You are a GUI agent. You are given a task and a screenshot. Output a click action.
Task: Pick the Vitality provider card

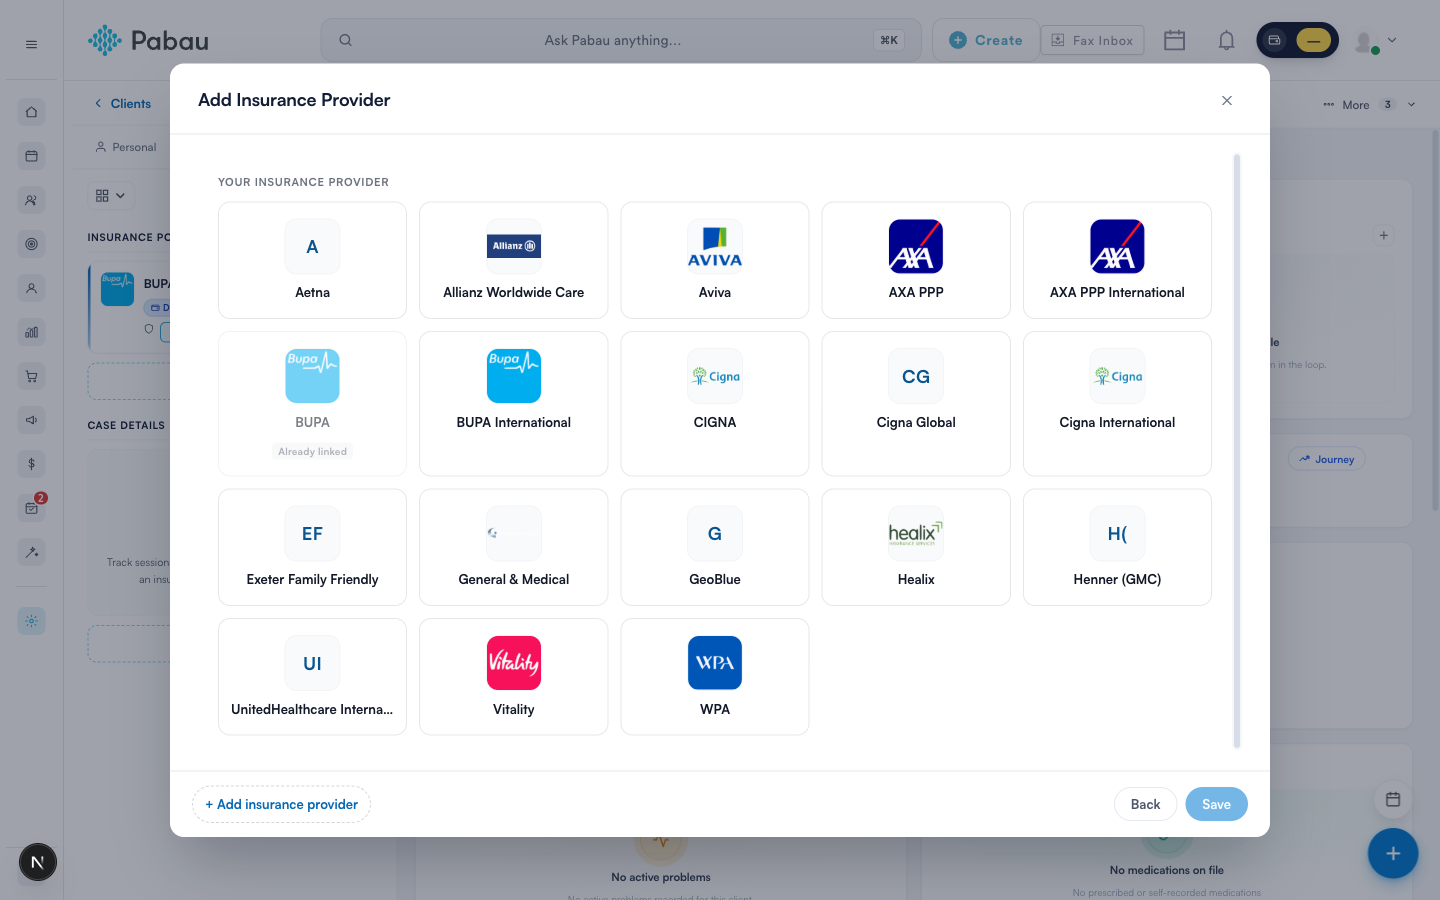coord(513,677)
